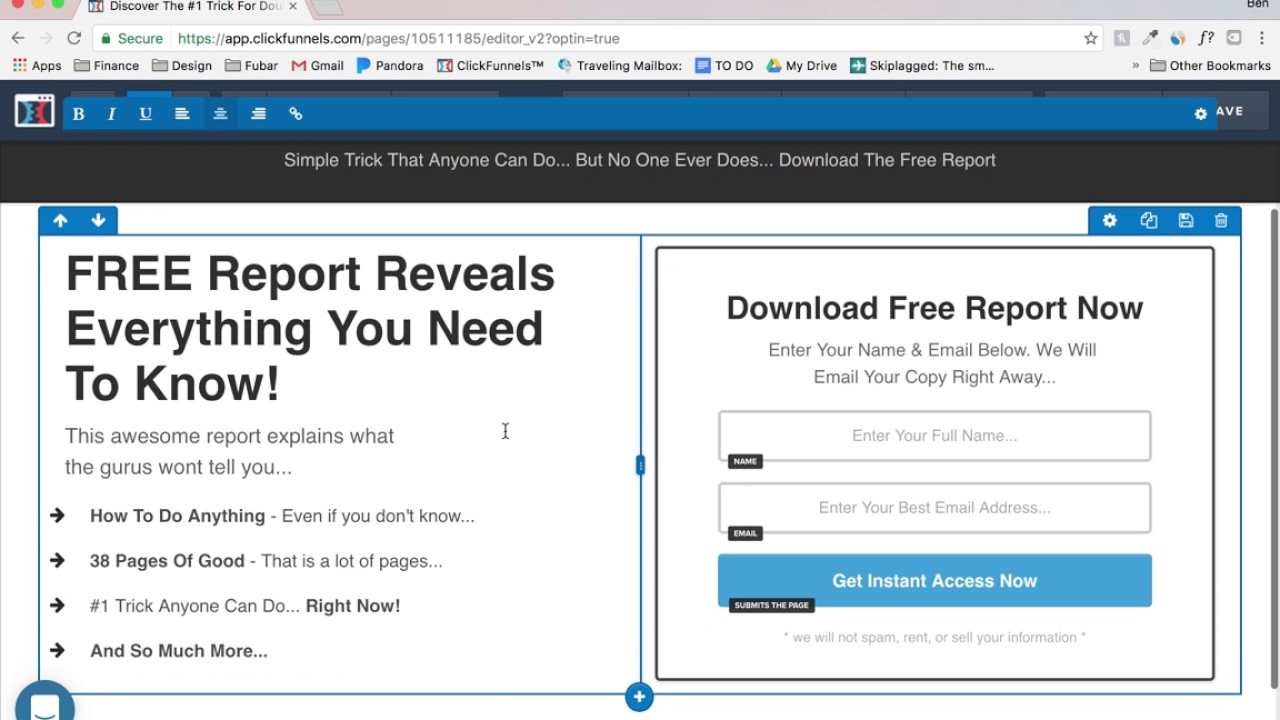Open text toolbar settings gear
1280x720 pixels.
[1201, 114]
